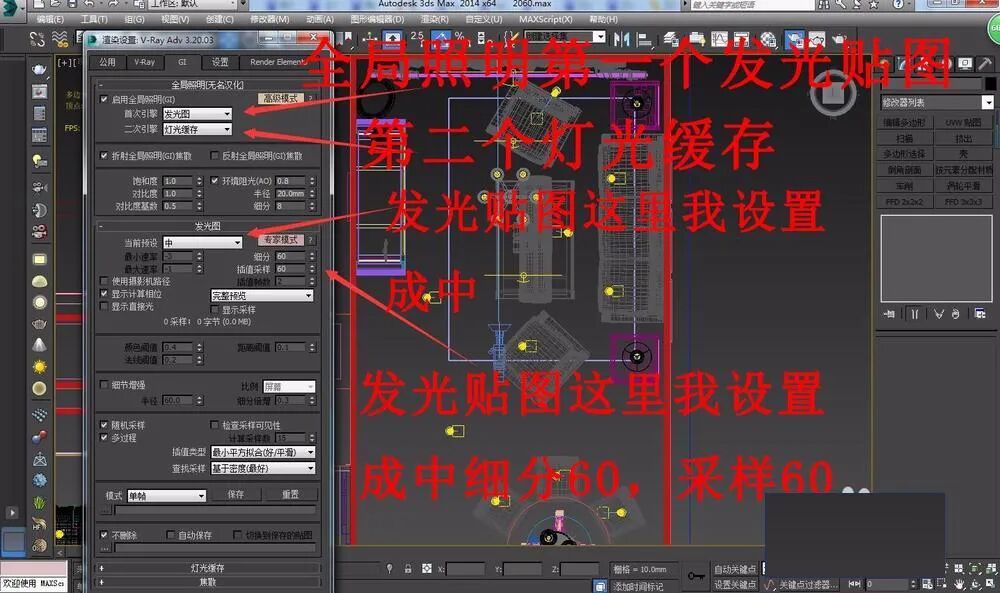The height and width of the screenshot is (593, 1000).
Task: Click the selection lock icon in status bar
Action: tap(408, 568)
